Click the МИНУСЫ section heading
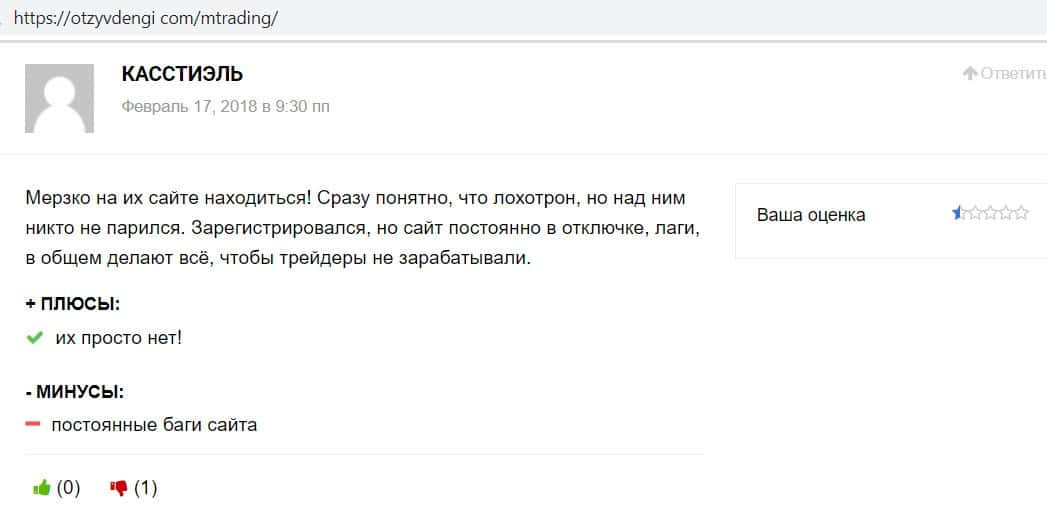1047x524 pixels. pos(74,391)
